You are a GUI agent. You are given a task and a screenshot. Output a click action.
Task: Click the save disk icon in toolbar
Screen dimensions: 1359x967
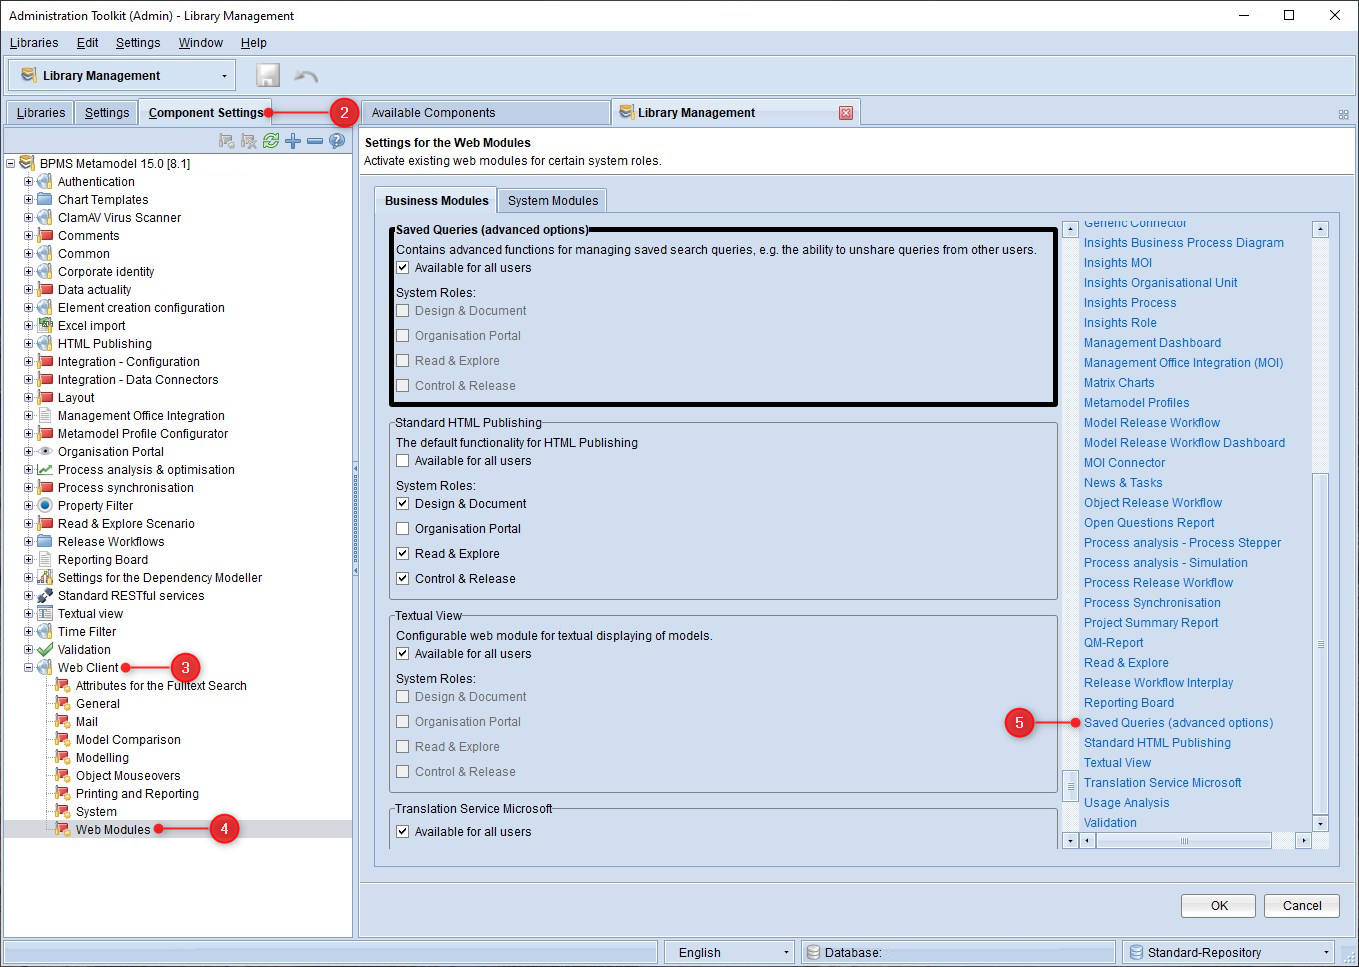pyautogui.click(x=267, y=75)
